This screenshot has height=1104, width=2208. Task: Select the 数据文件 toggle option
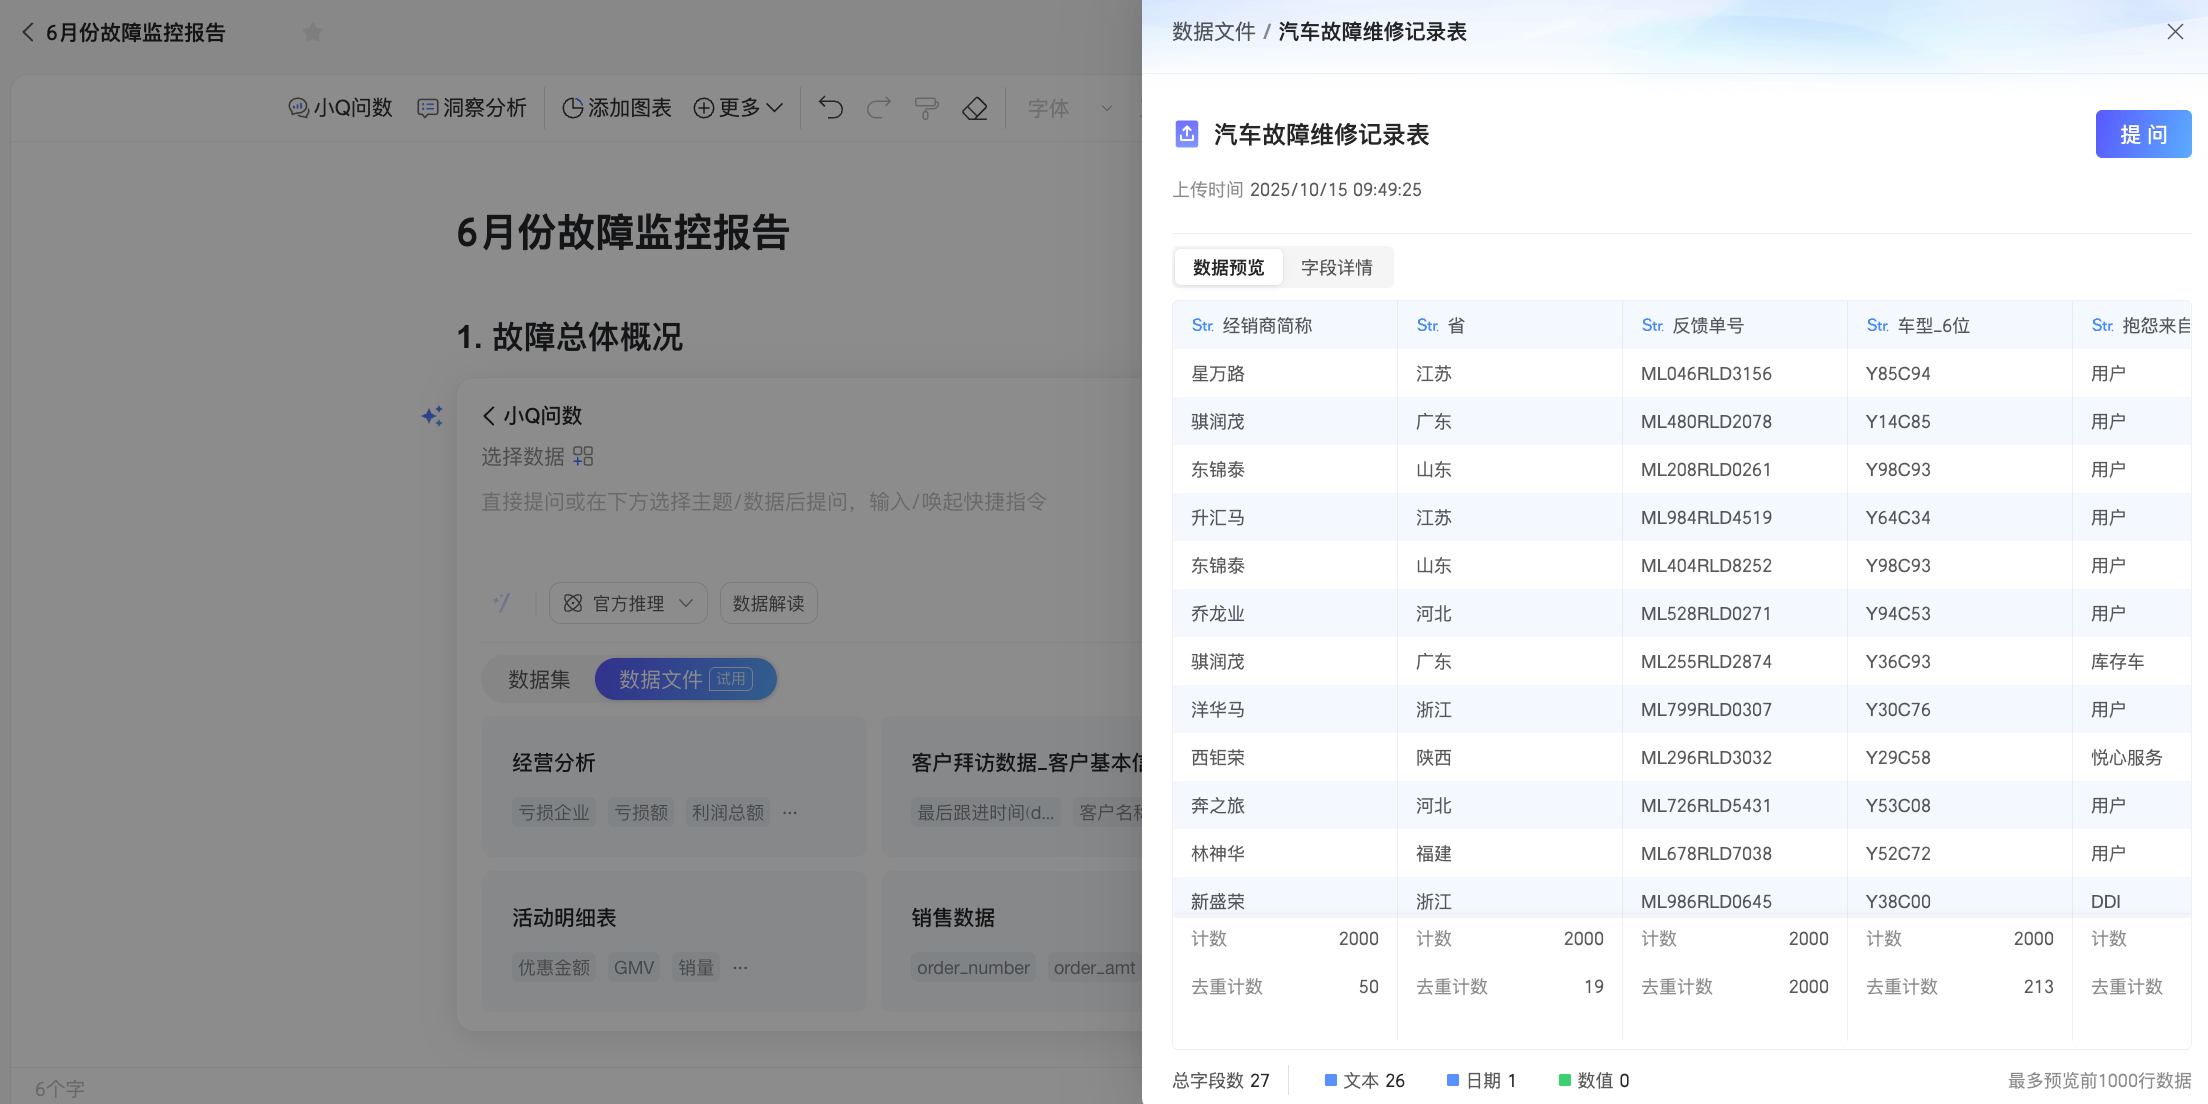[685, 680]
